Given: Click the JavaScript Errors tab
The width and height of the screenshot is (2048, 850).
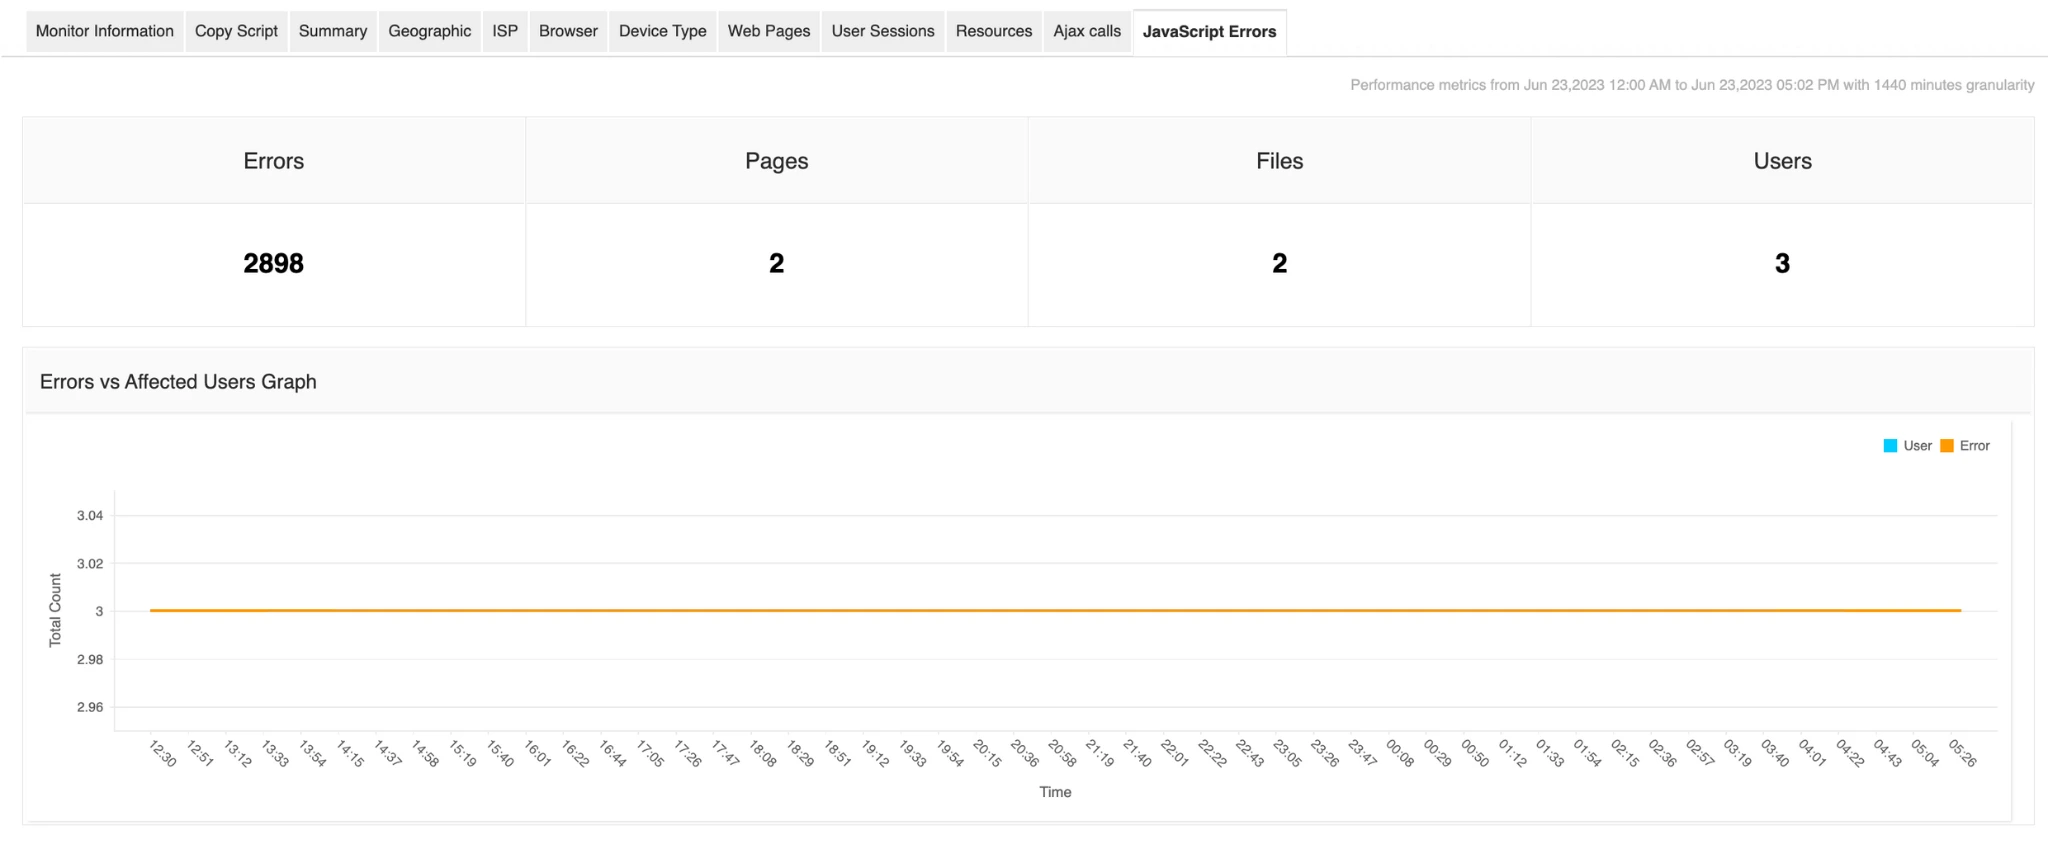Looking at the screenshot, I should pos(1209,32).
